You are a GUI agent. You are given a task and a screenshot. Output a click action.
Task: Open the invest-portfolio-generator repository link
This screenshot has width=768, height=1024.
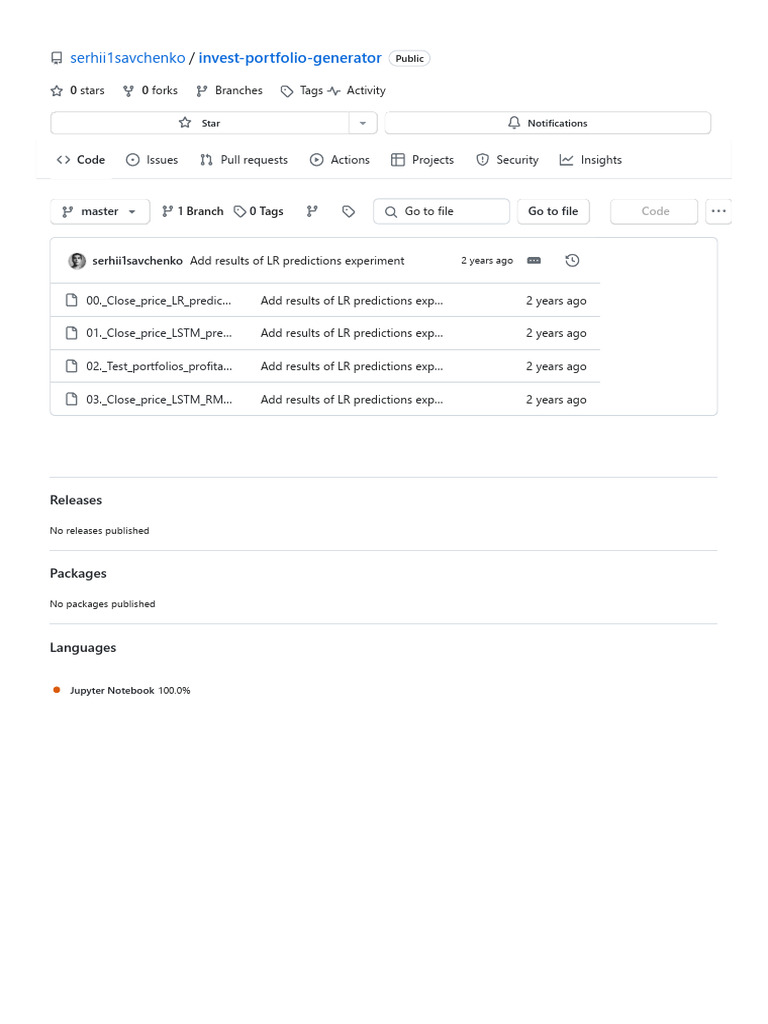coord(290,58)
